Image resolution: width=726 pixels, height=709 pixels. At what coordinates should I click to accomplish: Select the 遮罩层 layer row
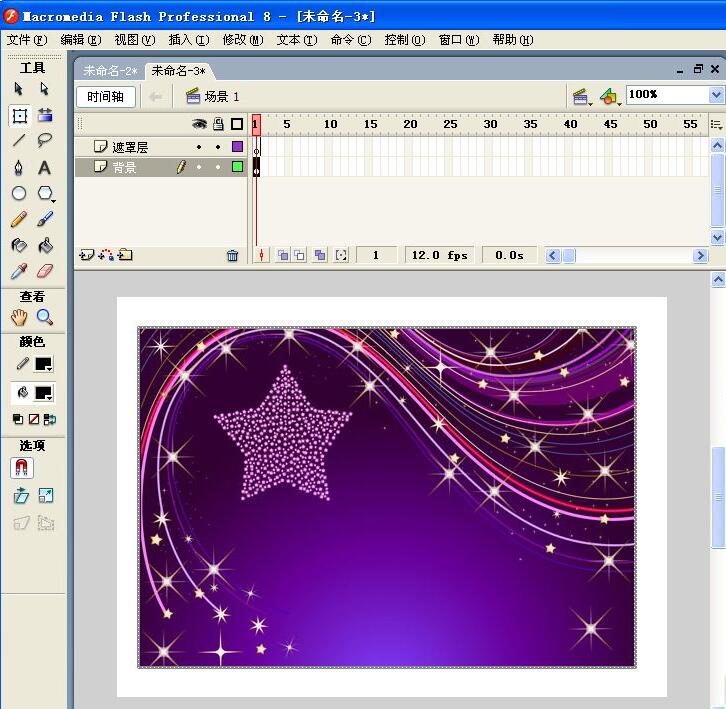[161, 147]
